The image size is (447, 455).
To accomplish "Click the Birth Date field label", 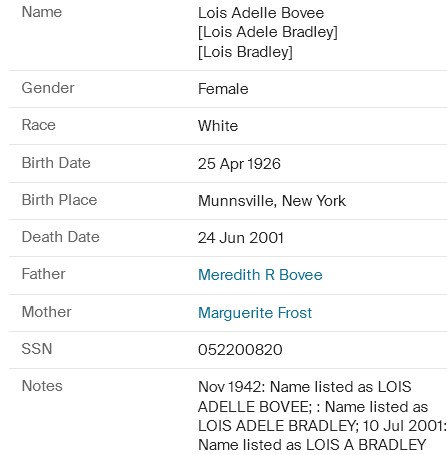I will coord(56,163).
